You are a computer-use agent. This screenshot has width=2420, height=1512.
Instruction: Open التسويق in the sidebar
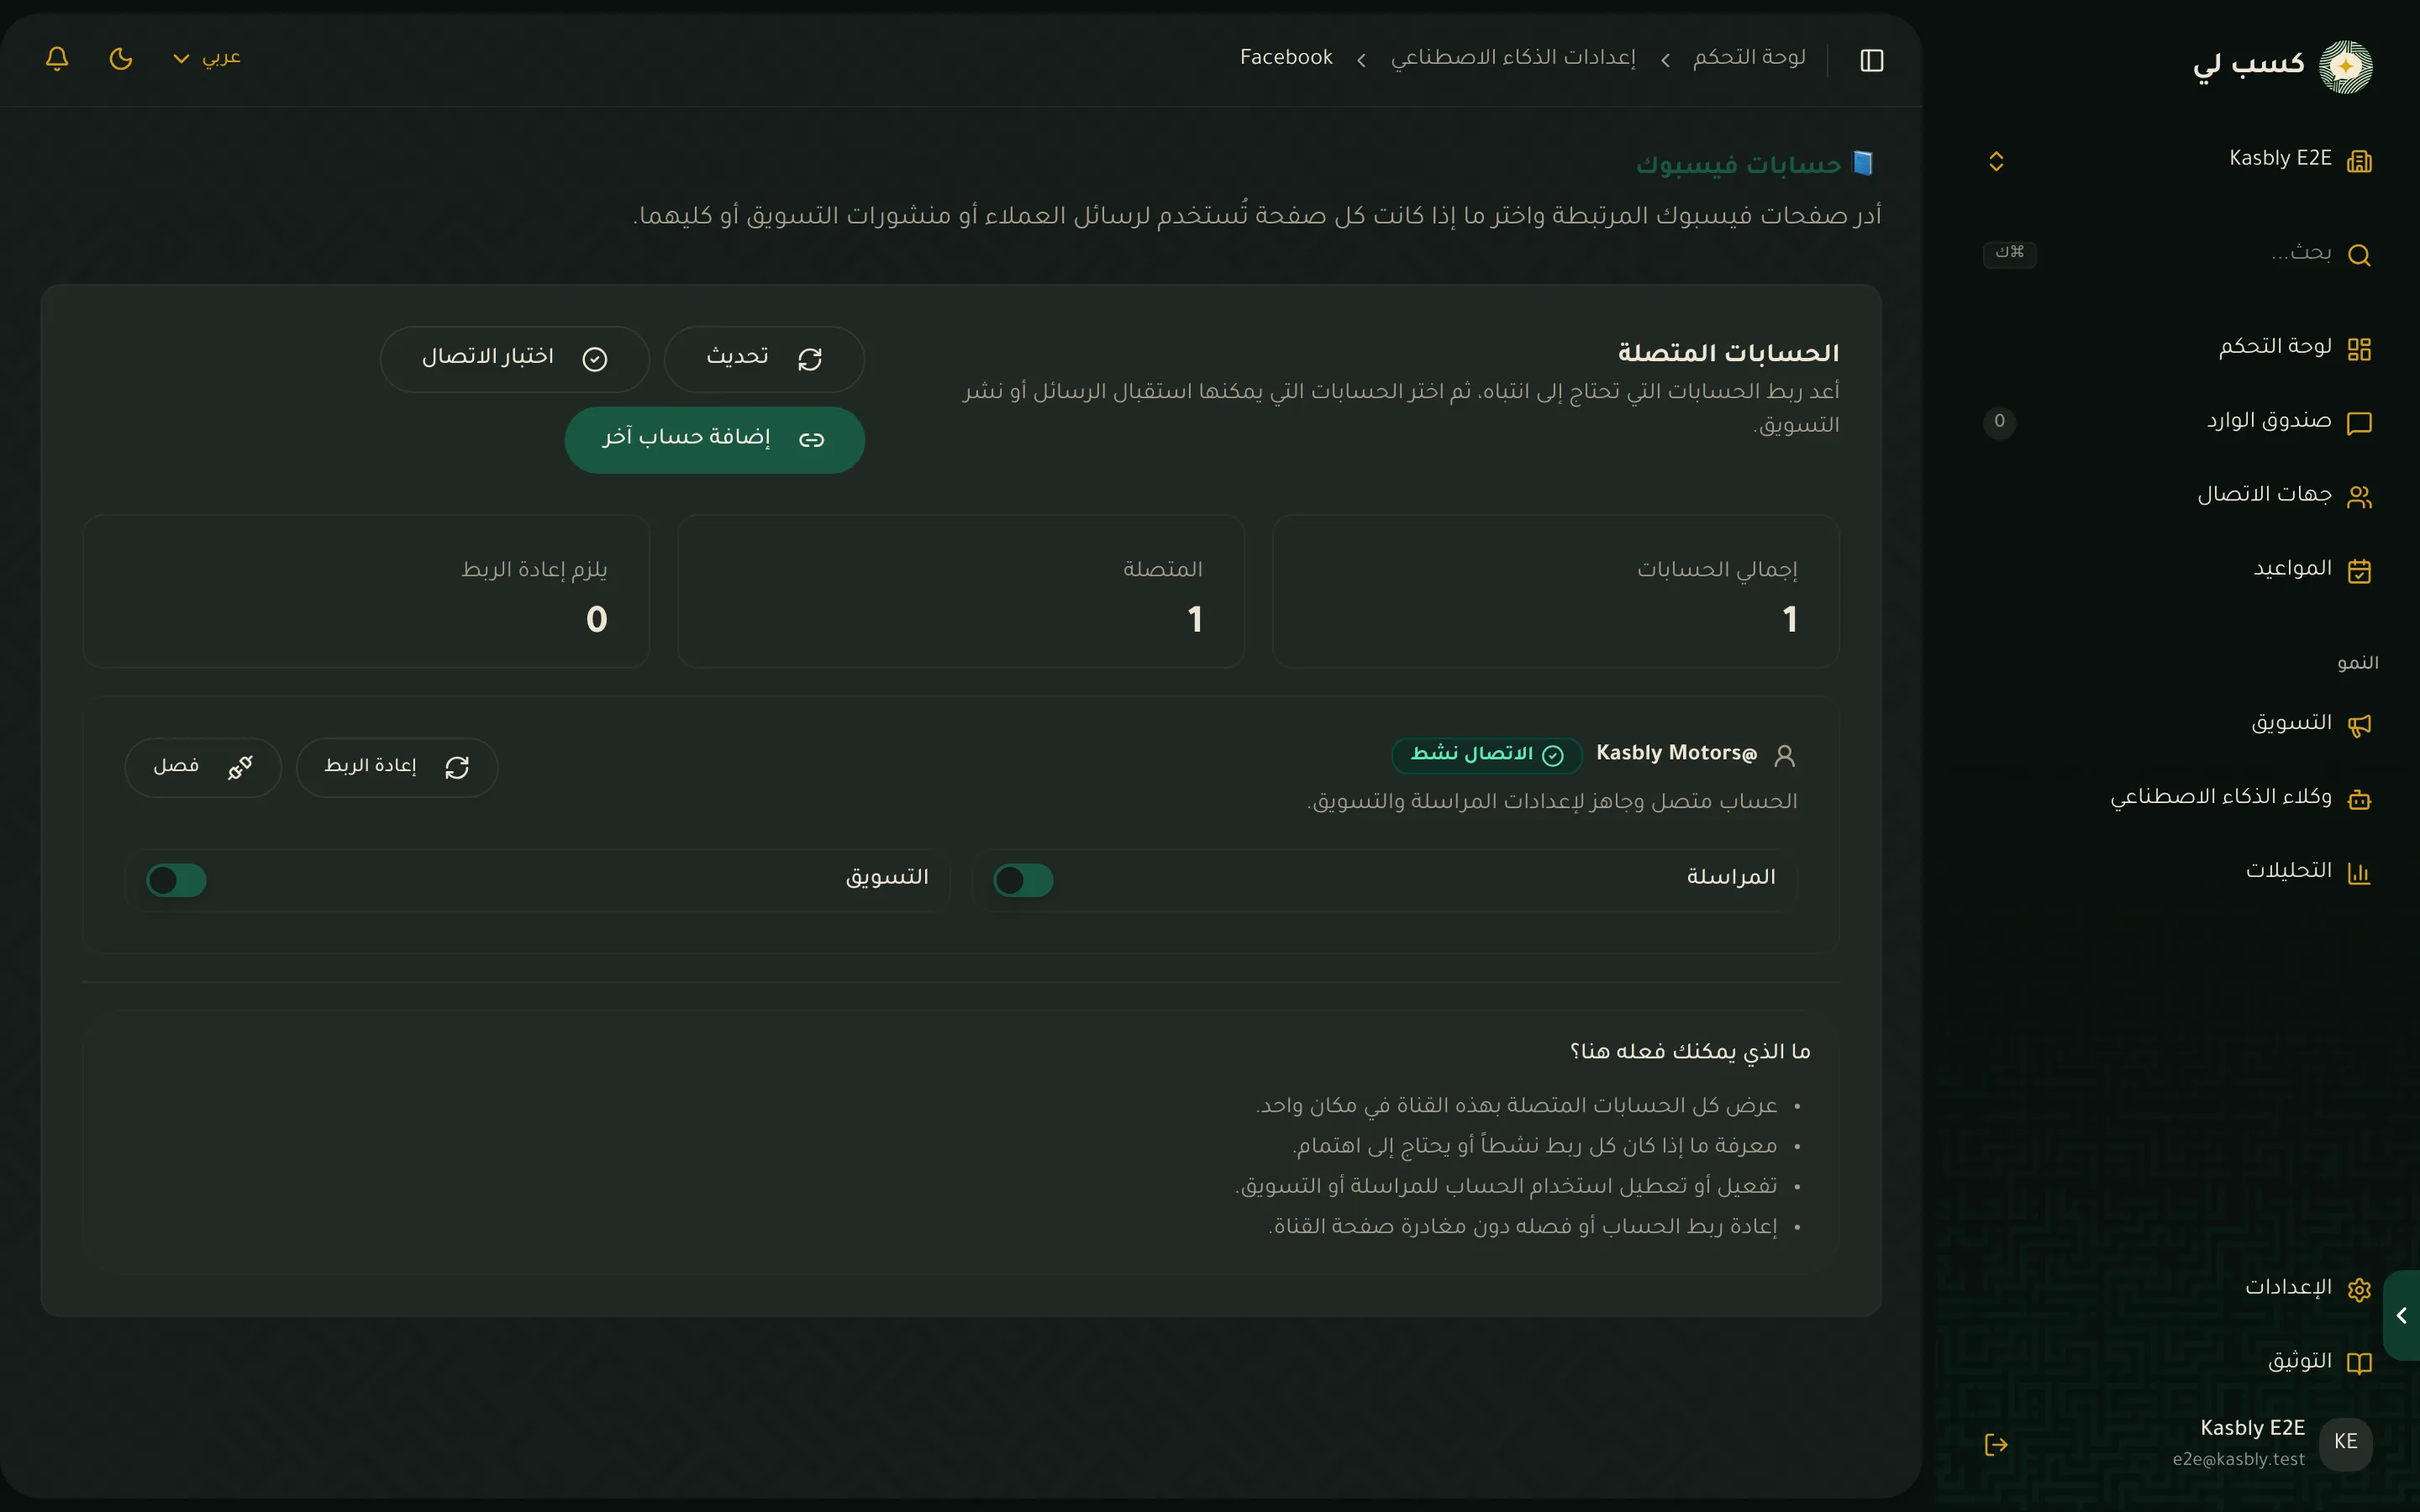point(2178,724)
